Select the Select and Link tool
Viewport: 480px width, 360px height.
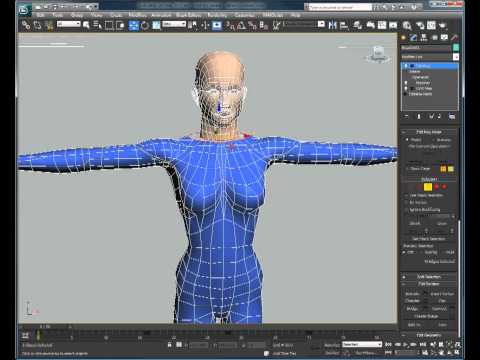(26, 25)
